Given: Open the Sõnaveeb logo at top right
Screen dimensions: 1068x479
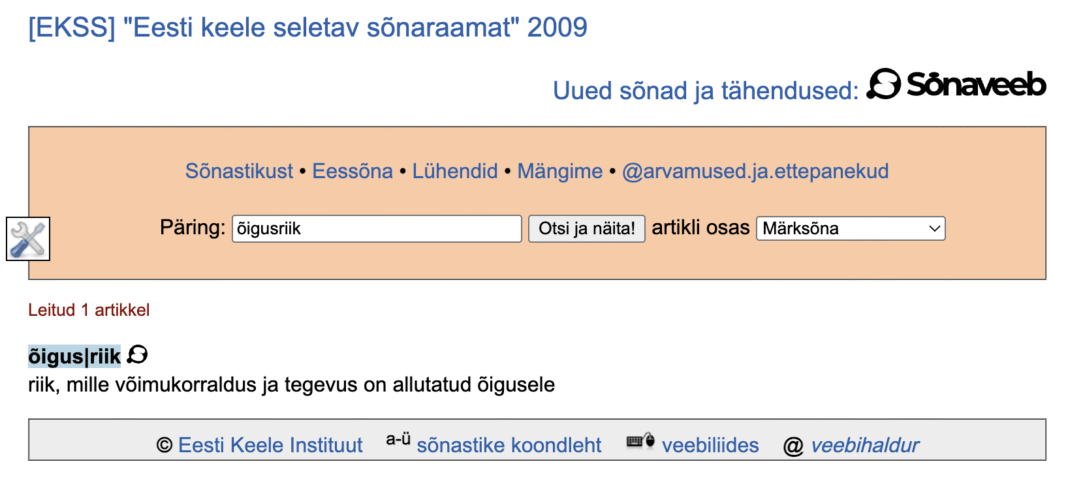Looking at the screenshot, I should coord(955,86).
